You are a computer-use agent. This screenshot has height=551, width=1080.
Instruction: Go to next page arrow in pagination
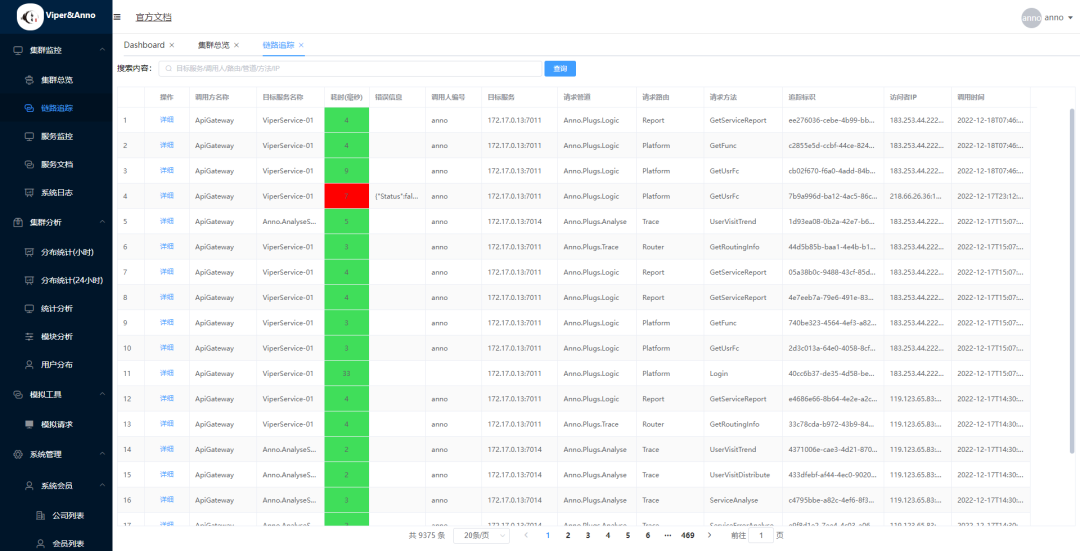pos(711,535)
